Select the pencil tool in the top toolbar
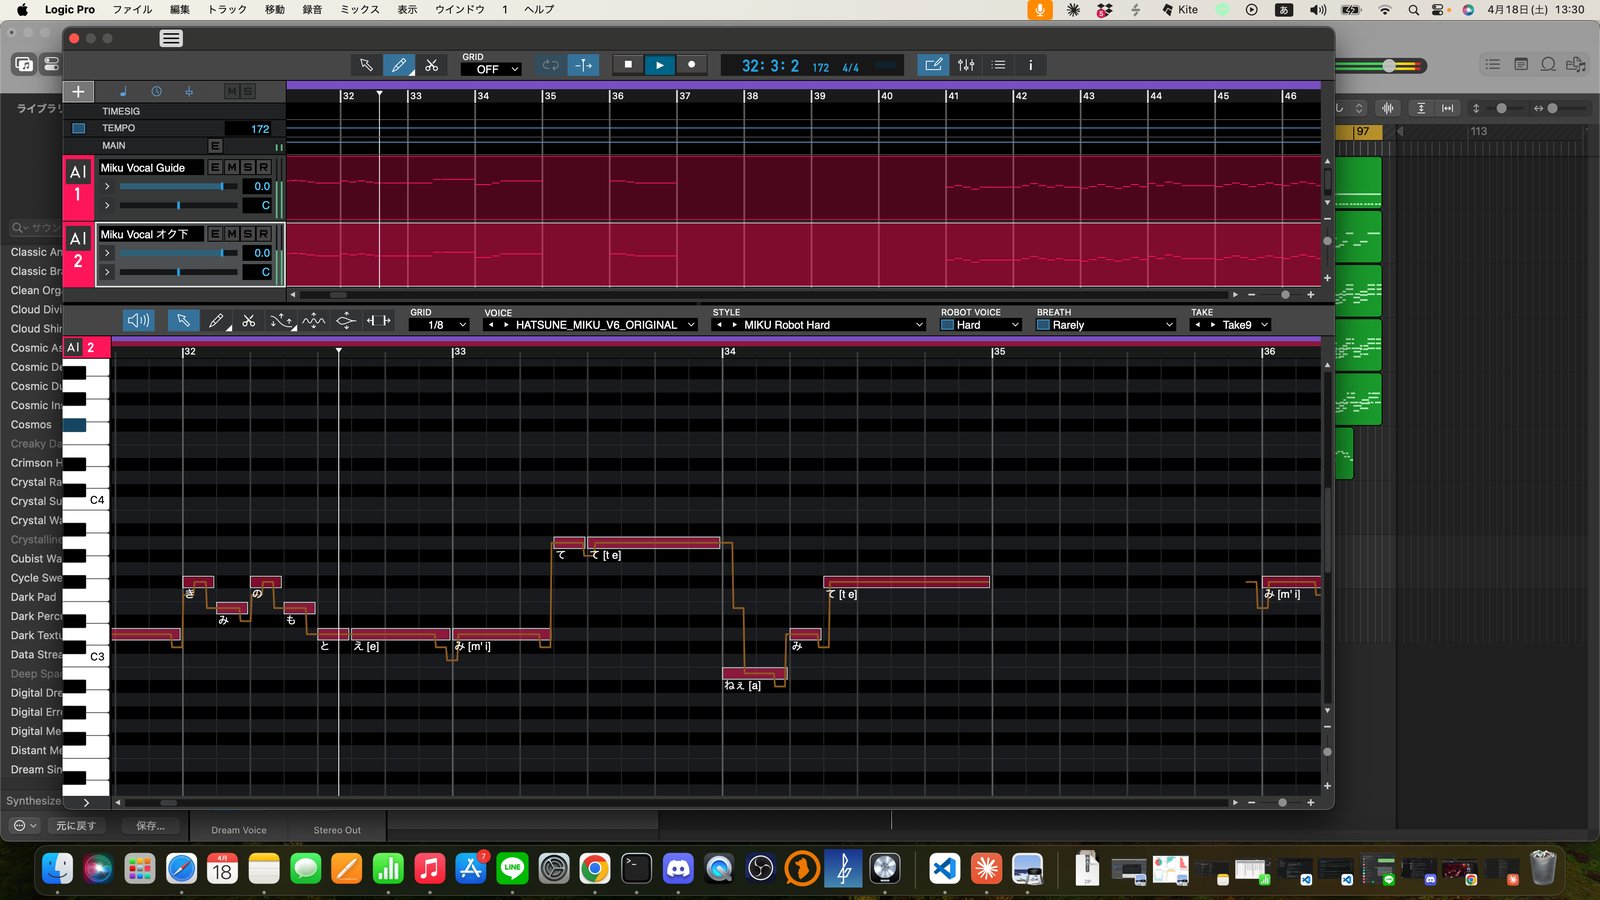Image resolution: width=1600 pixels, height=900 pixels. 399,65
